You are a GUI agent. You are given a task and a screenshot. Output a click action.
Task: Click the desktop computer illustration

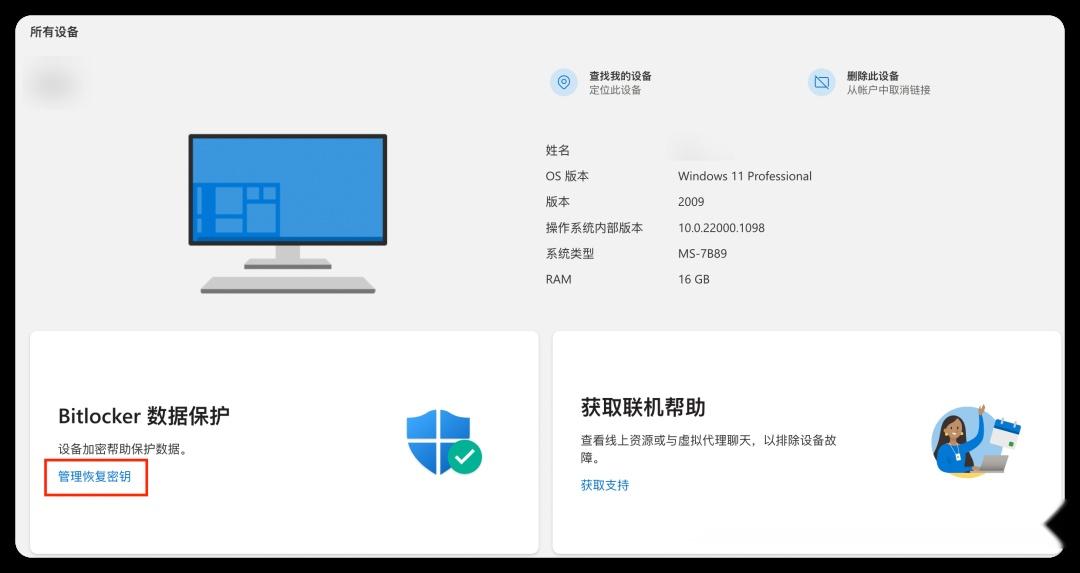pos(288,213)
